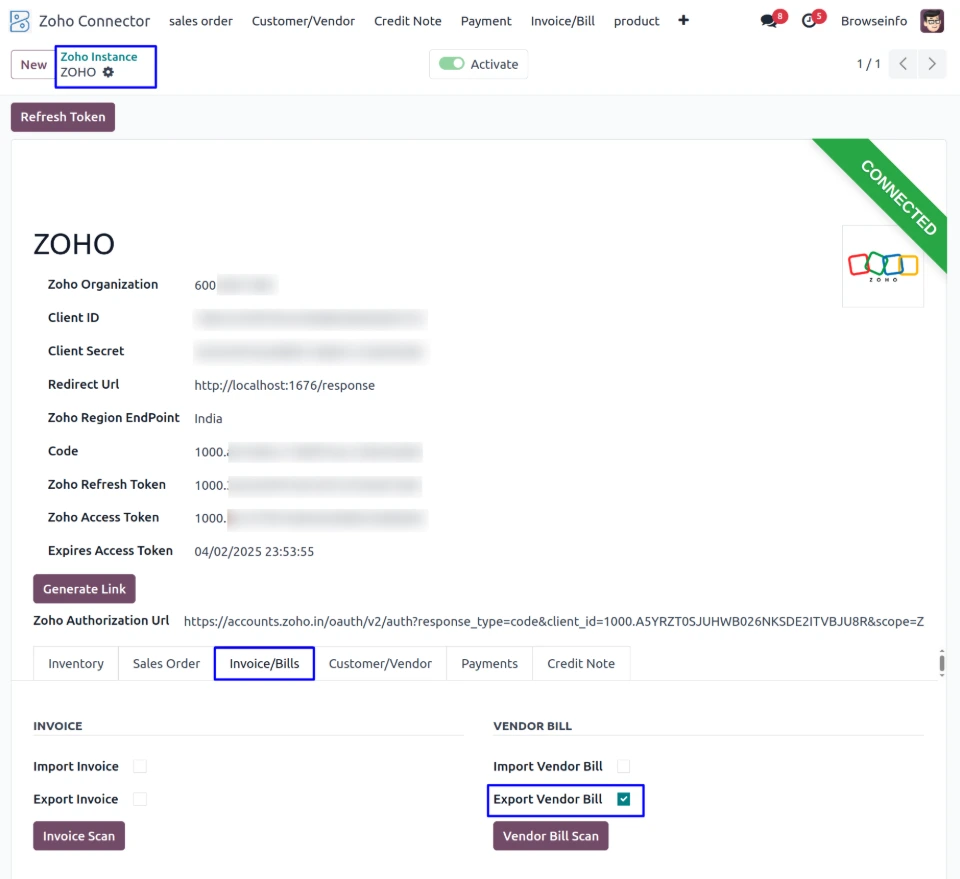Click the Vendor Bill Scan button

click(x=551, y=836)
